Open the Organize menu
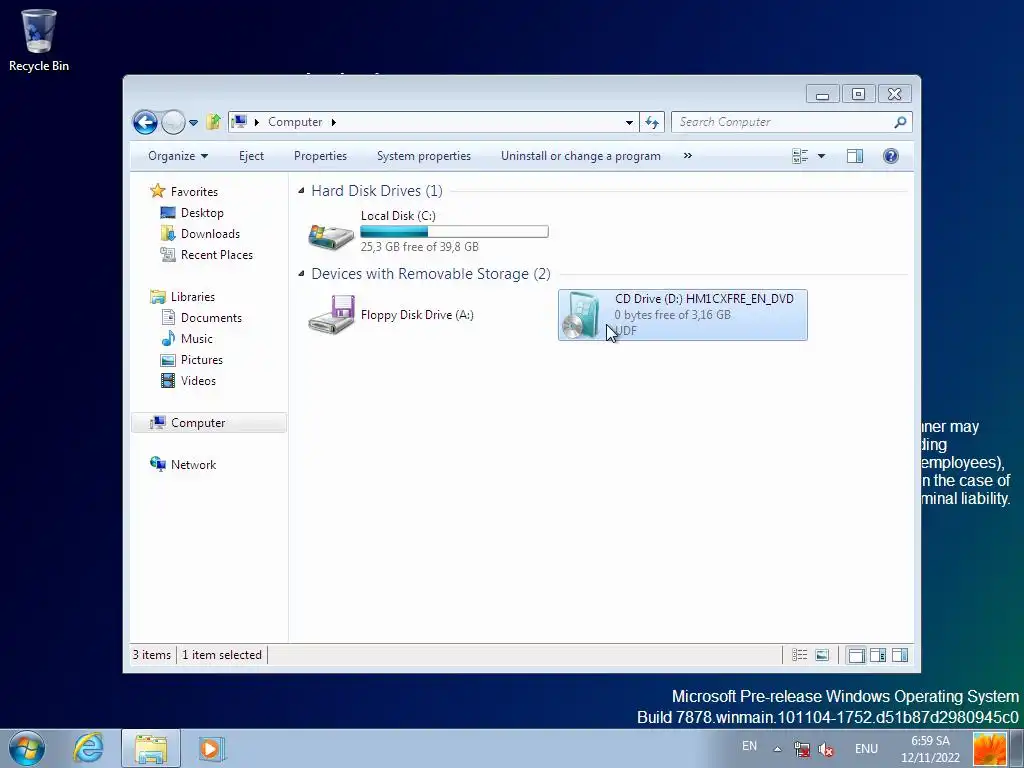This screenshot has height=768, width=1024. click(x=178, y=156)
